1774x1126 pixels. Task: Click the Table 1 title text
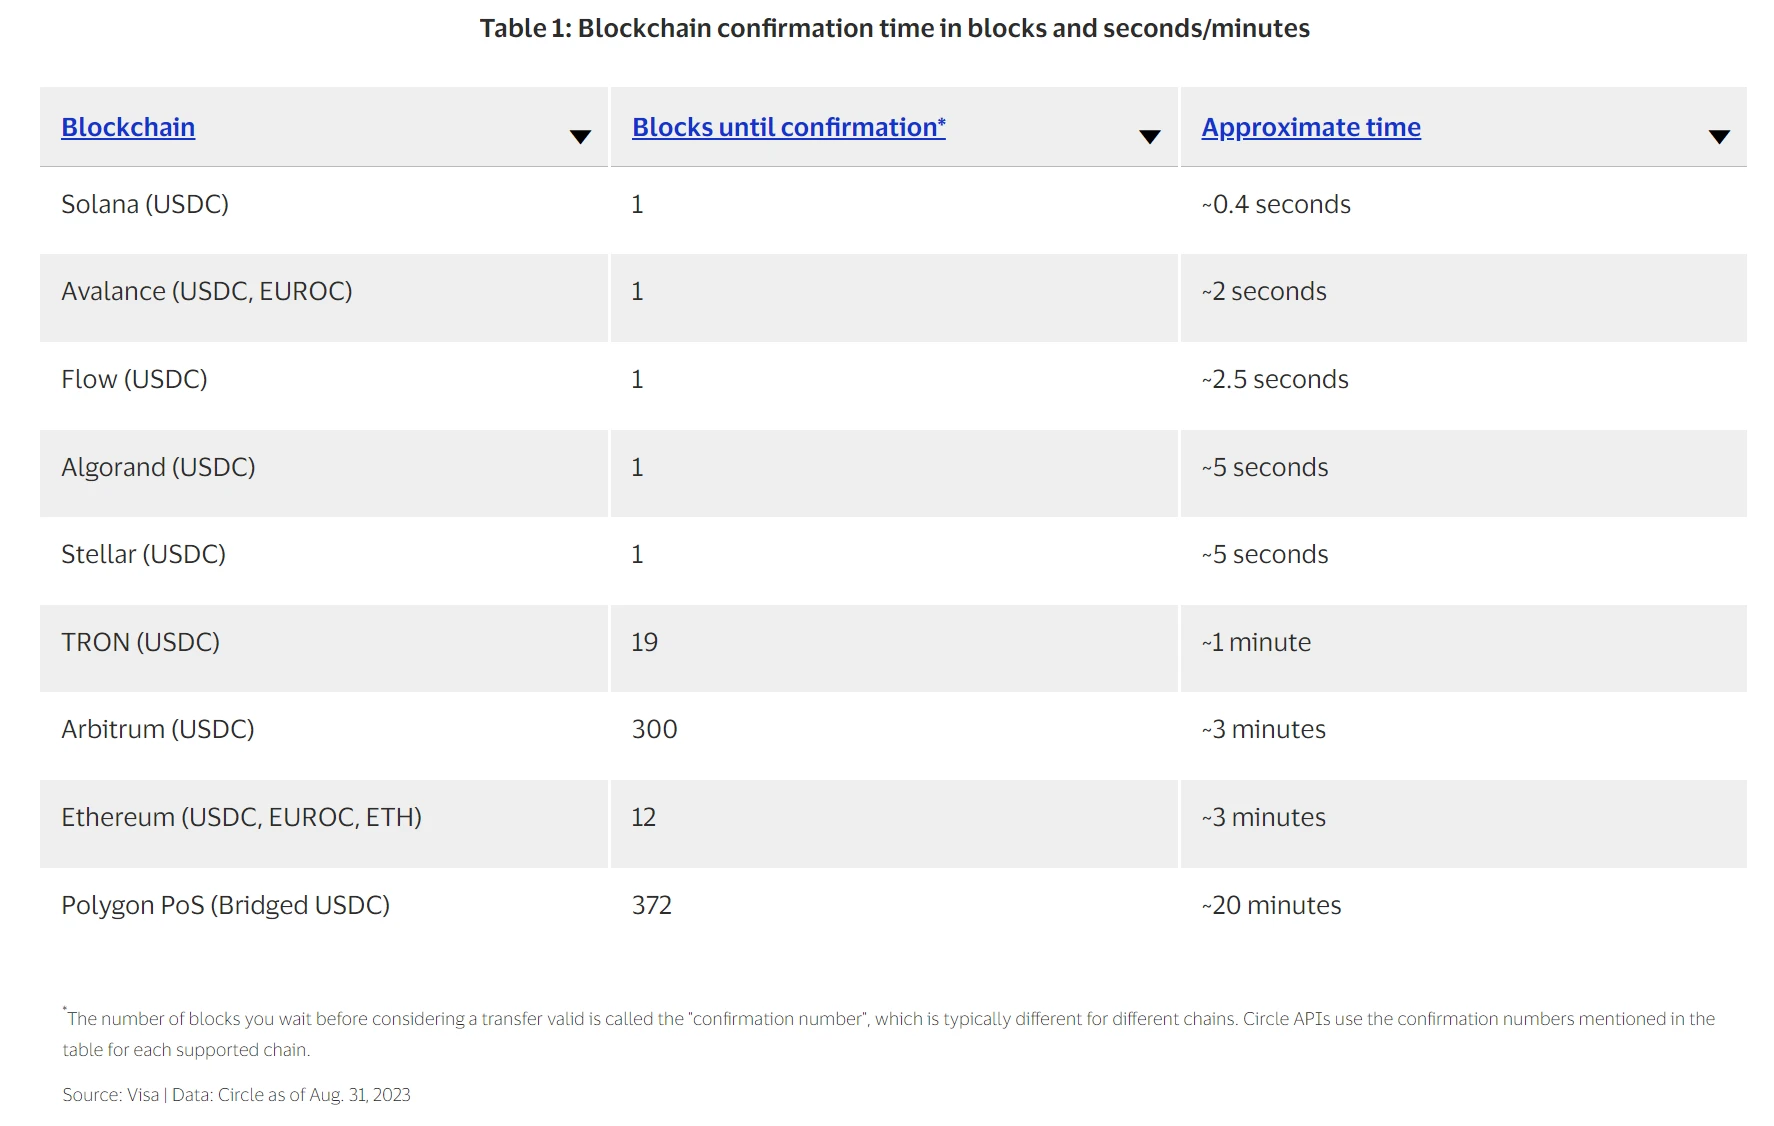[894, 28]
